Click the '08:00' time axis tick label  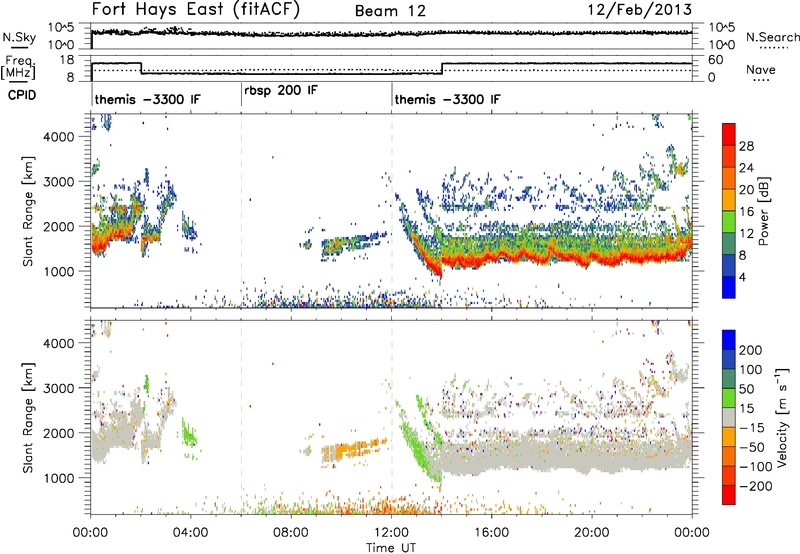pyautogui.click(x=291, y=532)
